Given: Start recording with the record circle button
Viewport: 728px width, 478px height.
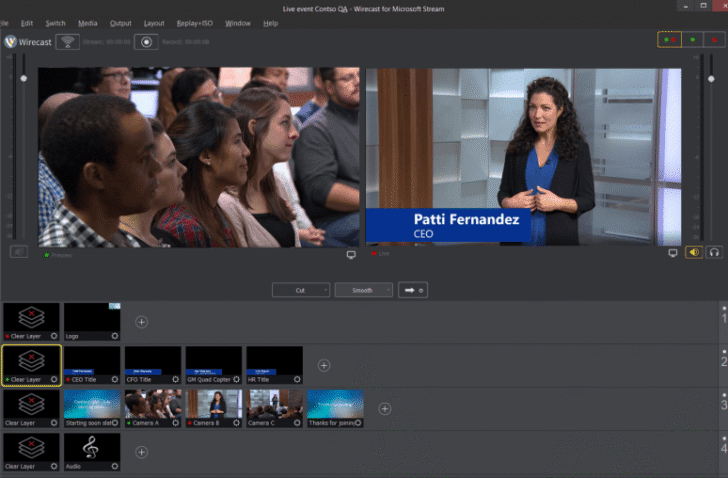Looking at the screenshot, I should point(146,42).
